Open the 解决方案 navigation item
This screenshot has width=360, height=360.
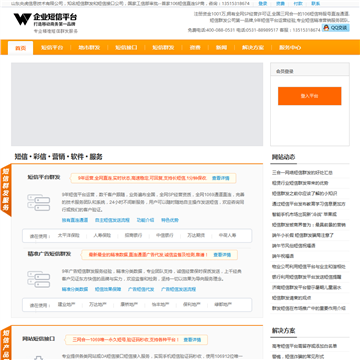click(253, 47)
